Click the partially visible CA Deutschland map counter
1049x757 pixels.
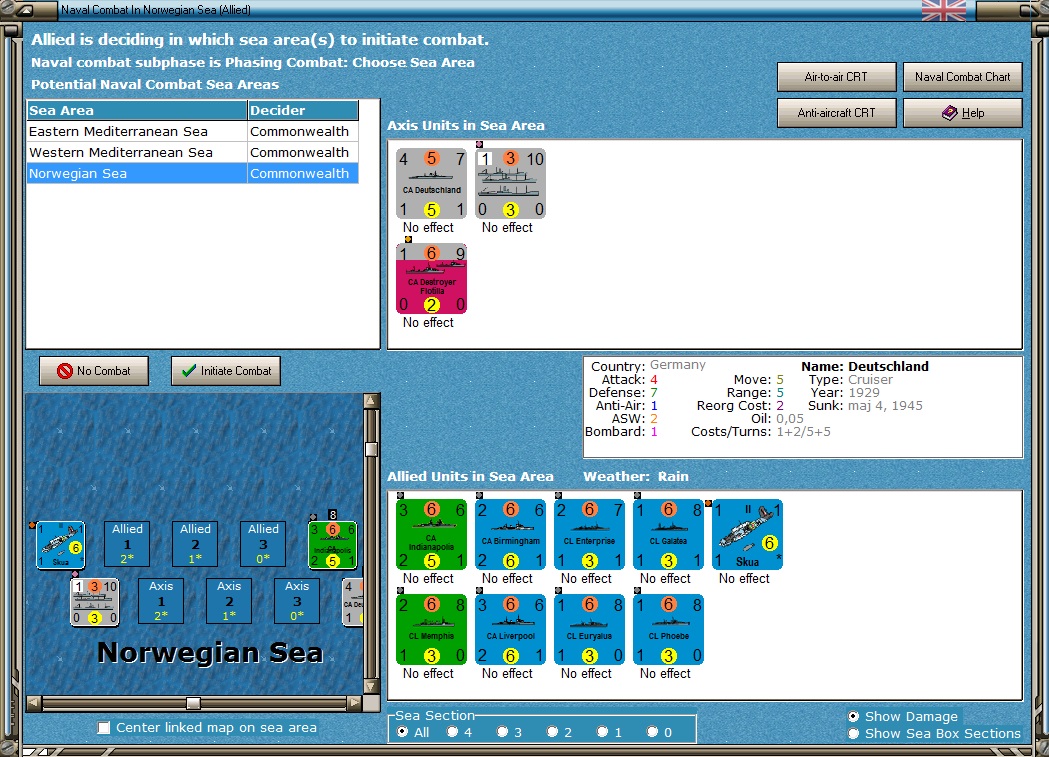coord(353,603)
